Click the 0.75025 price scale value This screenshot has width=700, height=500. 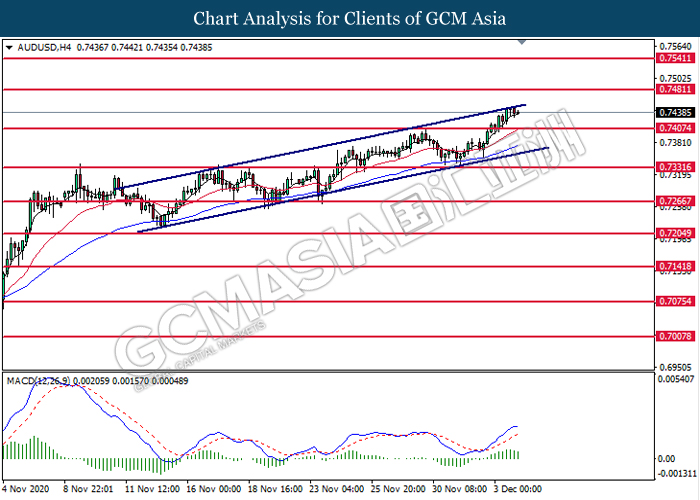[675, 79]
